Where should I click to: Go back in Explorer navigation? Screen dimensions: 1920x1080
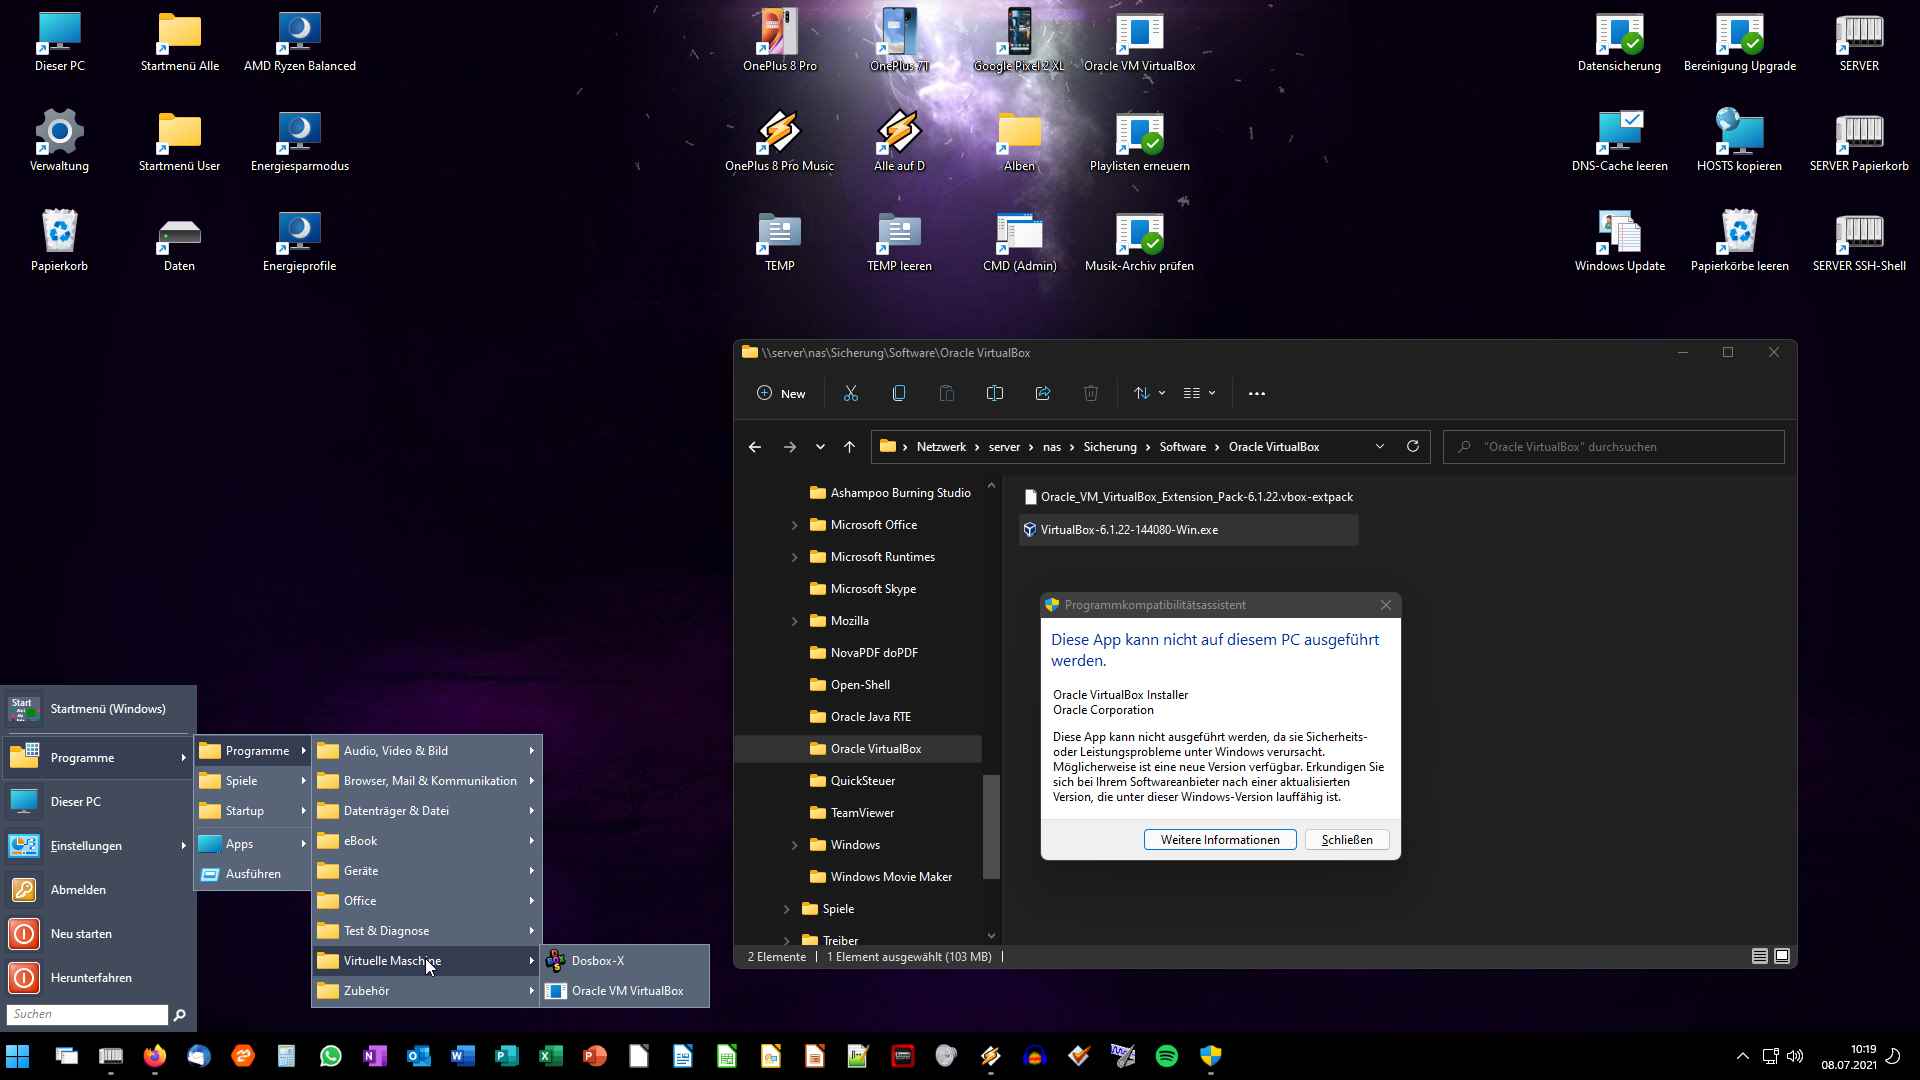[x=755, y=447]
